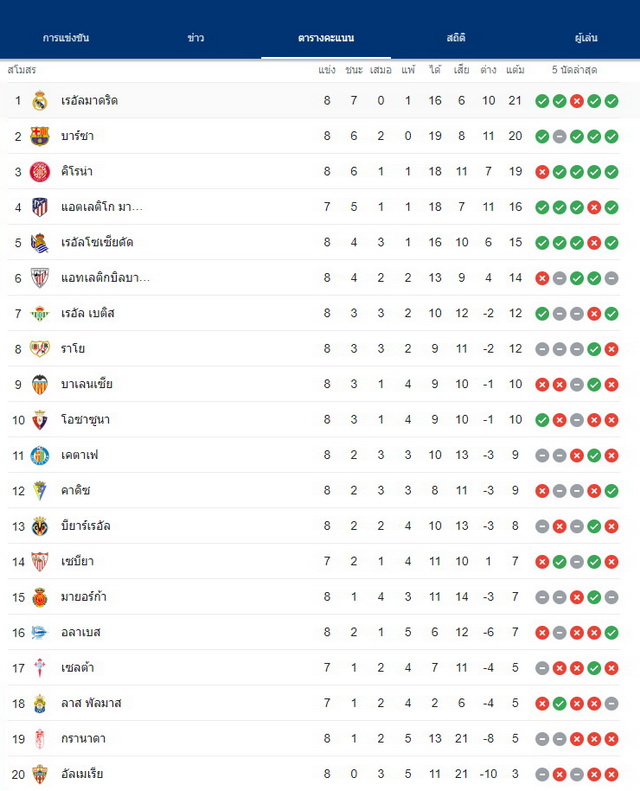Click Barcelona's grey draw form icon
Viewport: 640px width, 791px height.
click(559, 136)
